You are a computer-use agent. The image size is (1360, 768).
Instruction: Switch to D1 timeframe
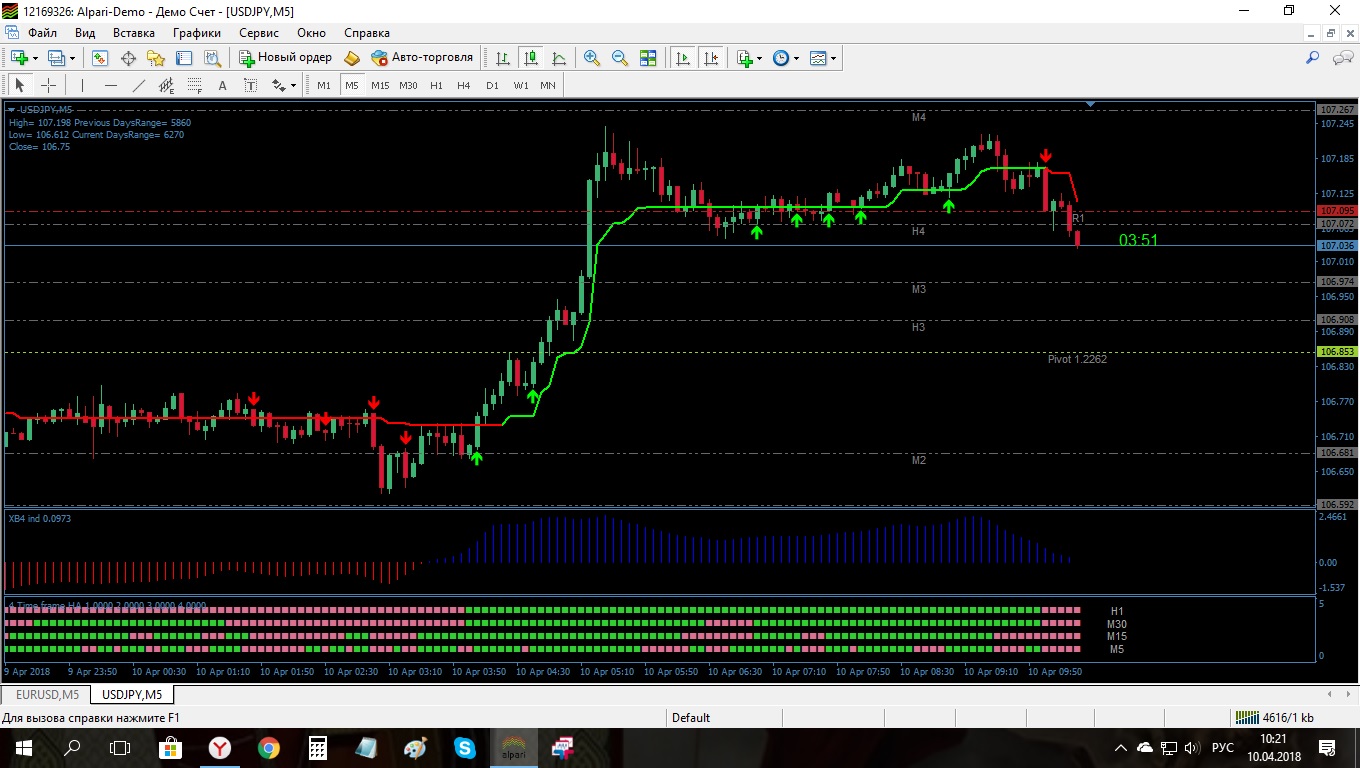coord(492,85)
